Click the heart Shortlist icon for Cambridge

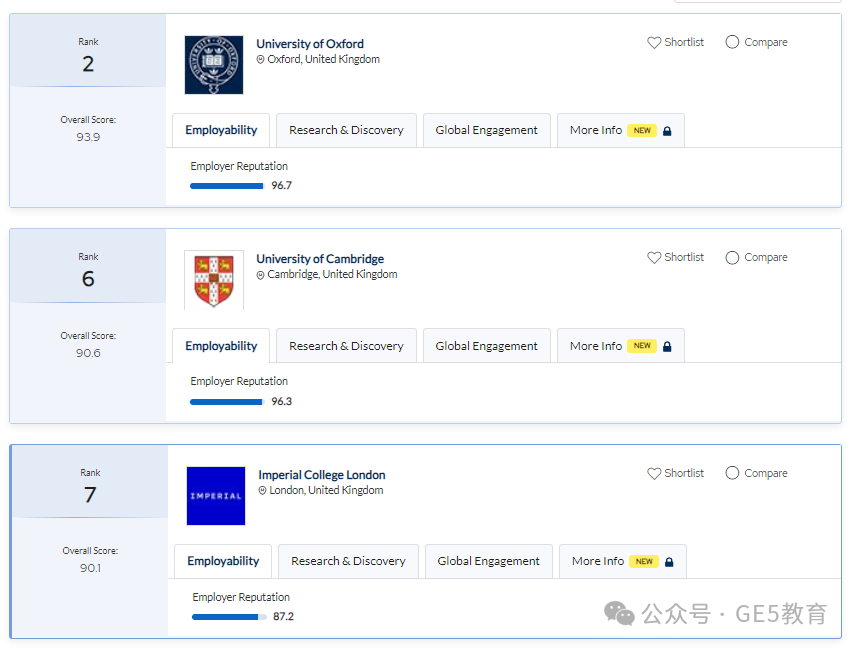654,257
